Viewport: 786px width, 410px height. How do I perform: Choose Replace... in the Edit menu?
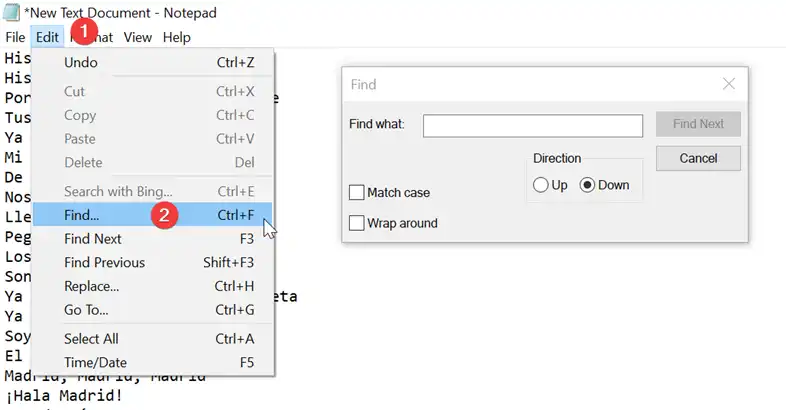coord(152,286)
